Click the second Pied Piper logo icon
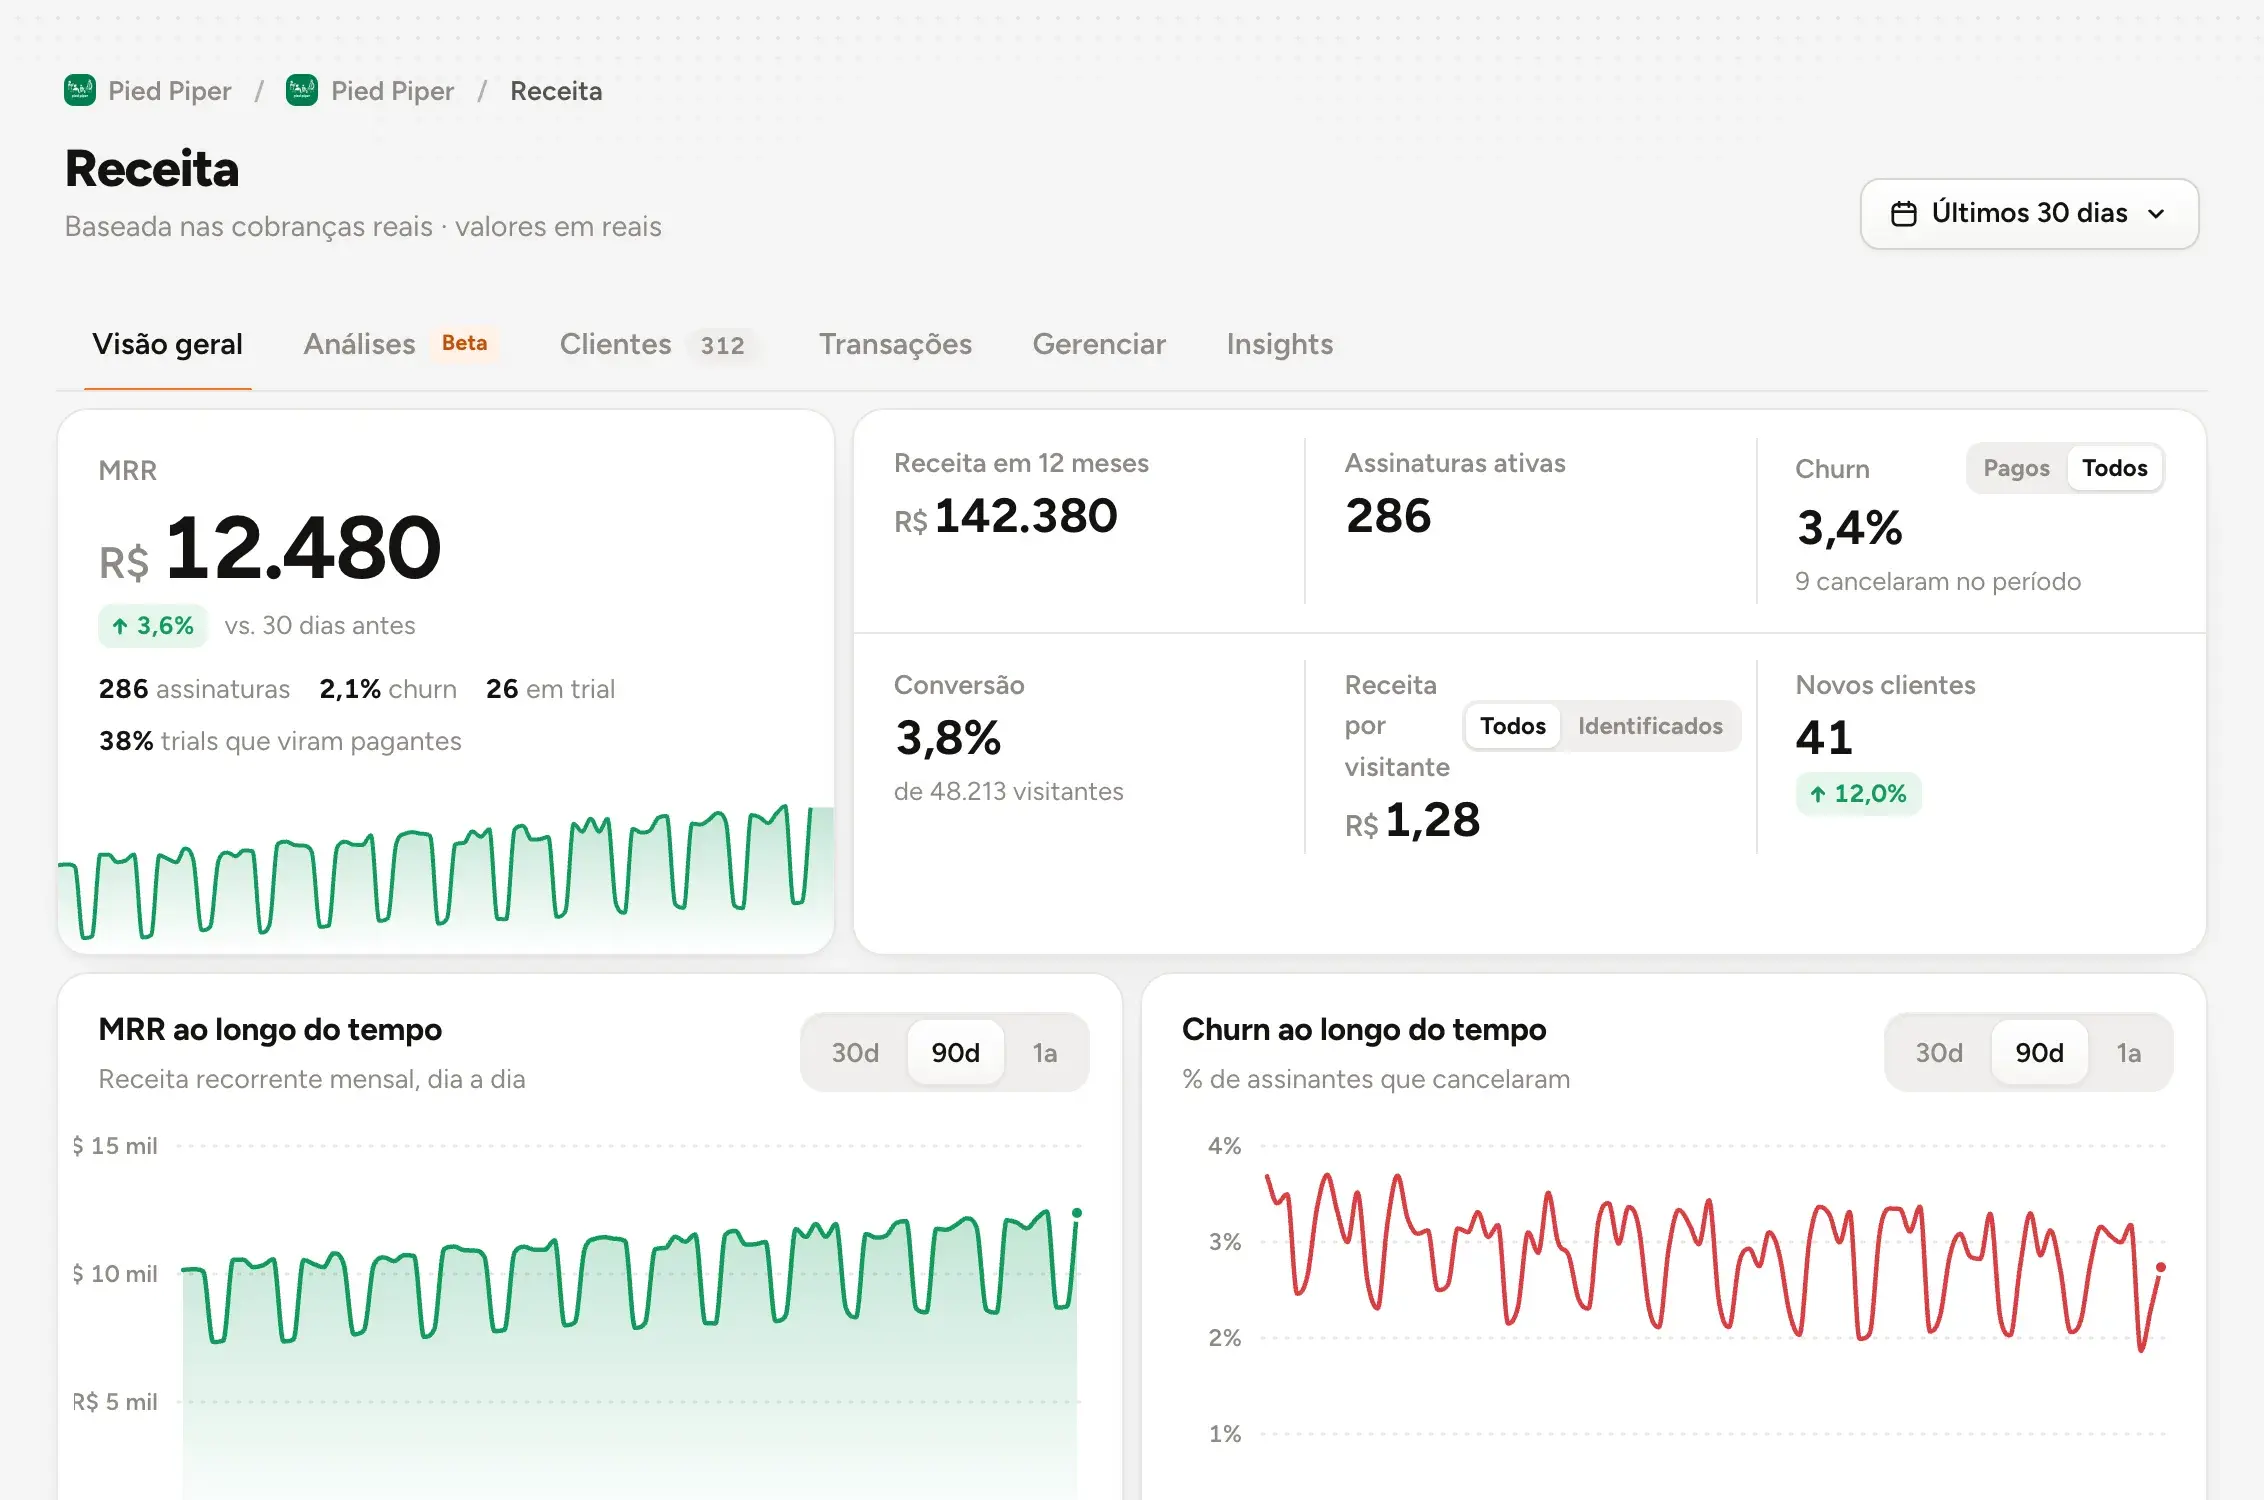Screen dimensions: 2264x1500 (302, 91)
